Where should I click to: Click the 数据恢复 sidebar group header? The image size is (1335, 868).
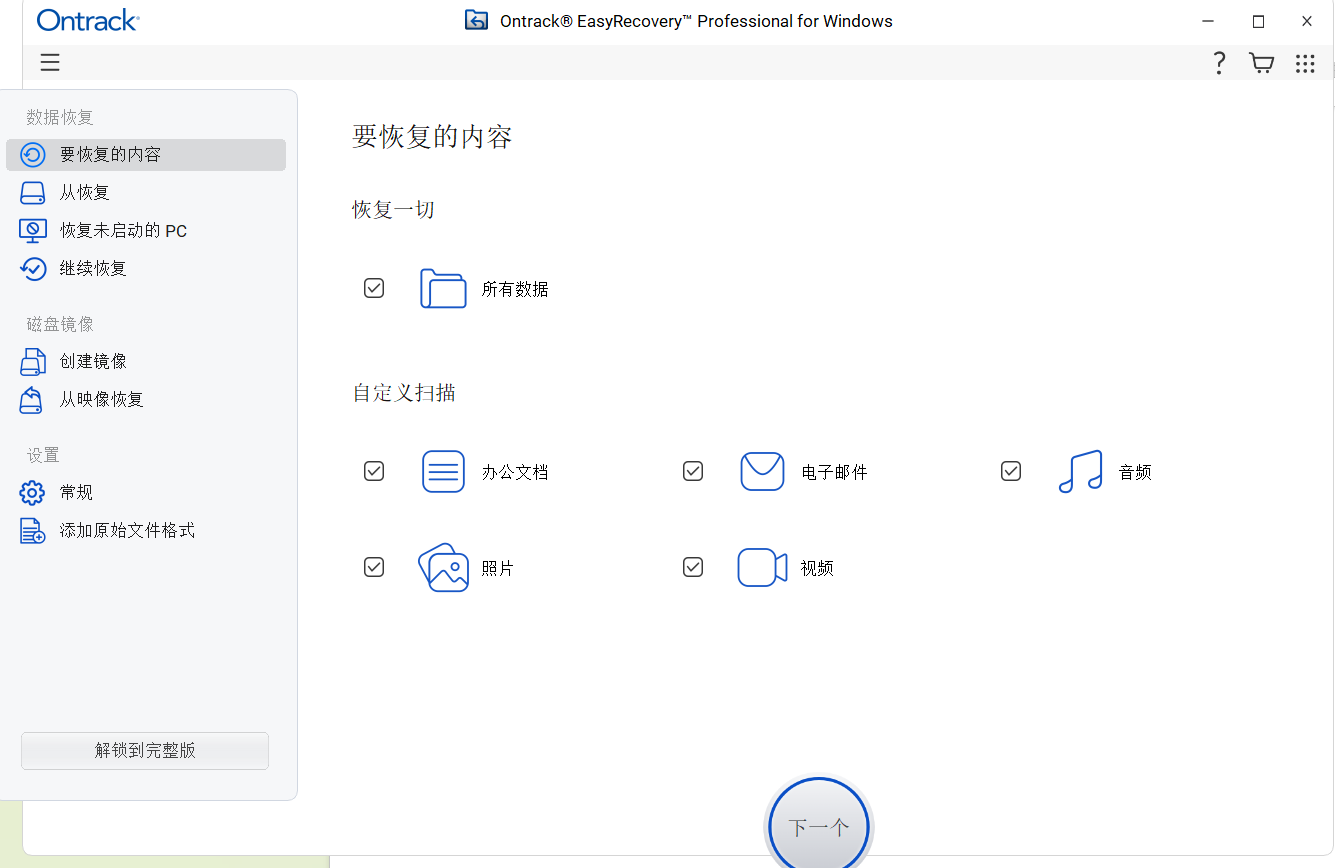[x=60, y=117]
